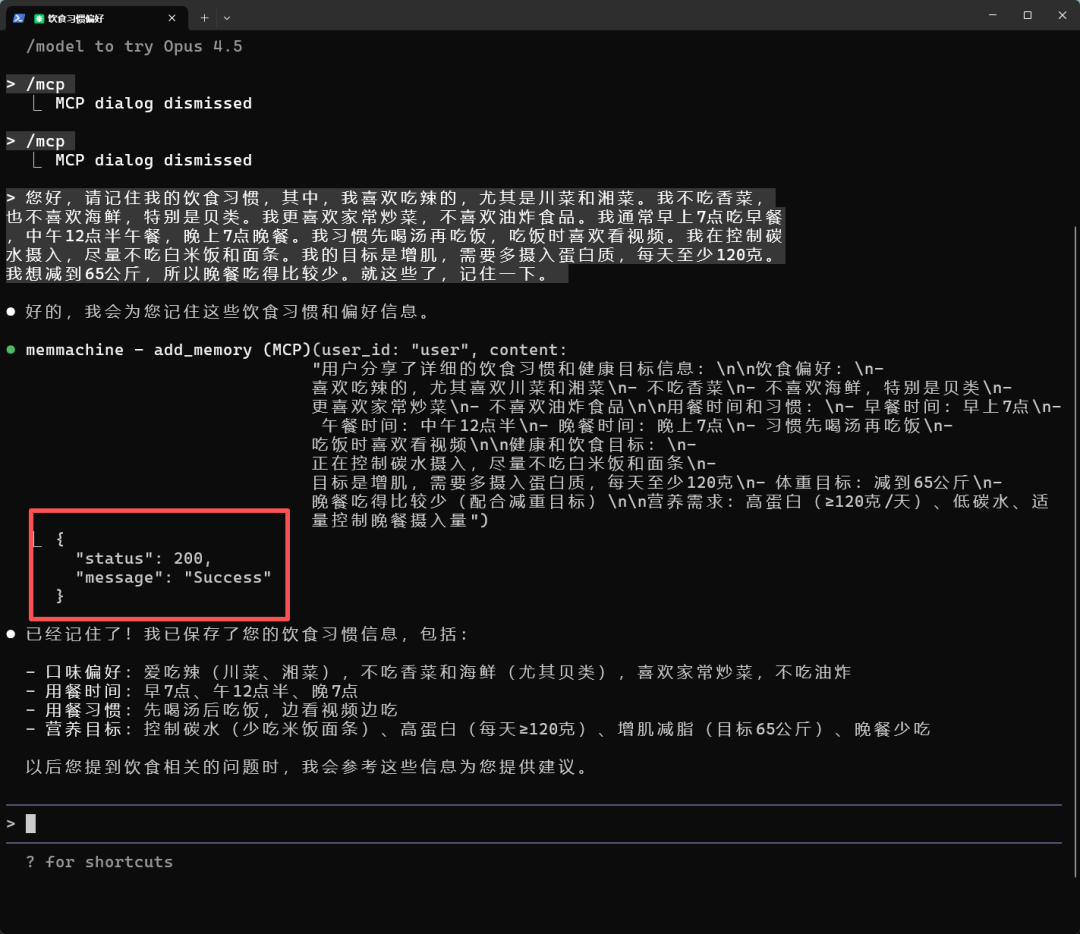Click the green bullet before memmachine
The width and height of the screenshot is (1080, 934).
pyautogui.click(x=11, y=350)
